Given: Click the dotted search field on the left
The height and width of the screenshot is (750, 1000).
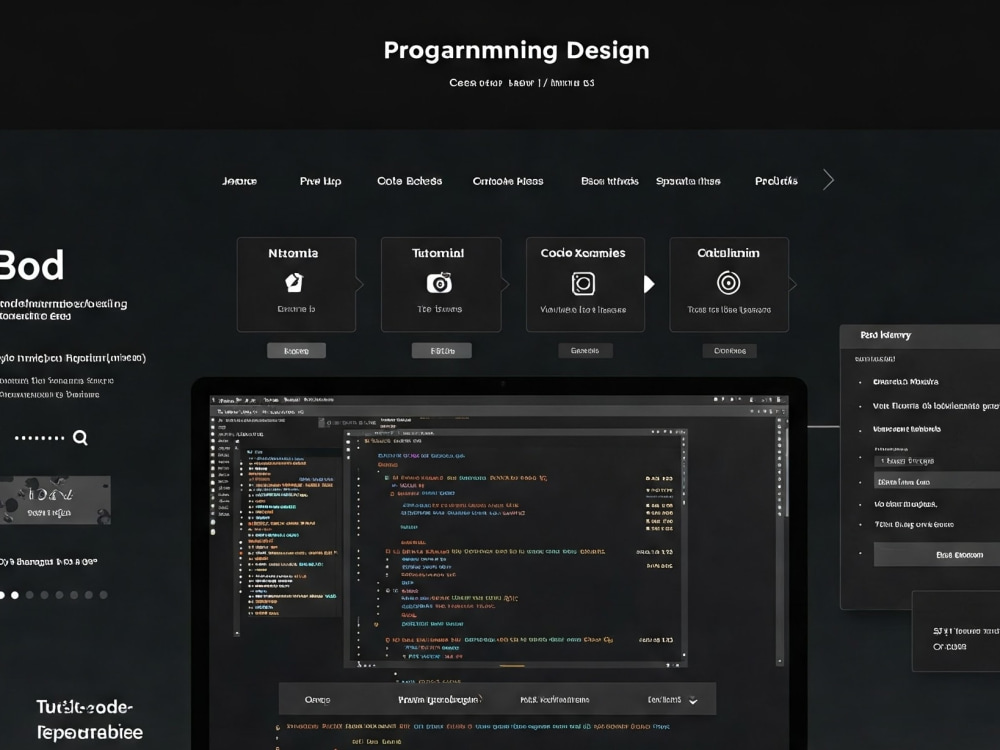Looking at the screenshot, I should 40,438.
